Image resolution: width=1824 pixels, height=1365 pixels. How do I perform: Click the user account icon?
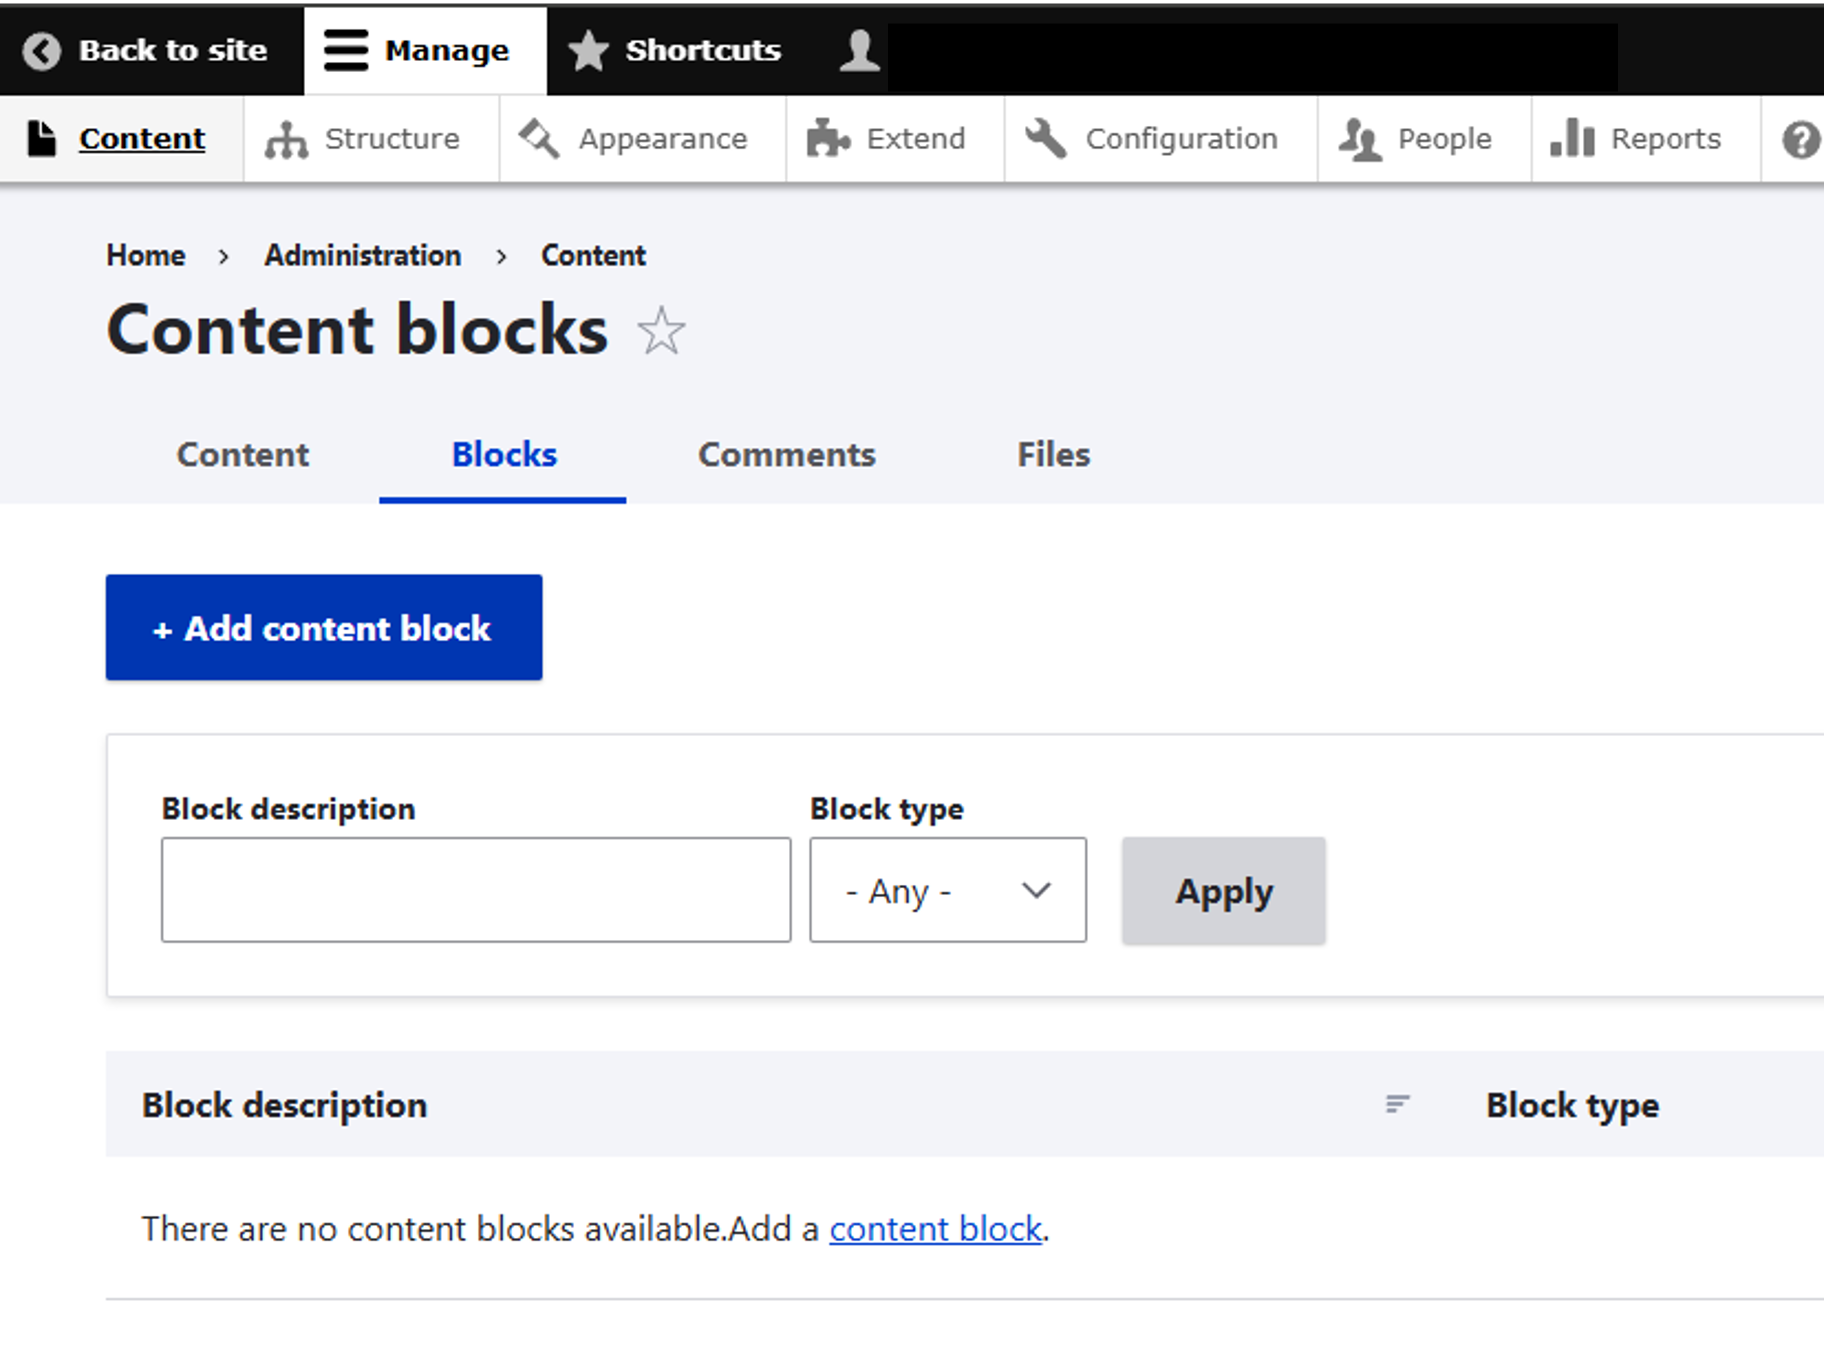pos(858,50)
